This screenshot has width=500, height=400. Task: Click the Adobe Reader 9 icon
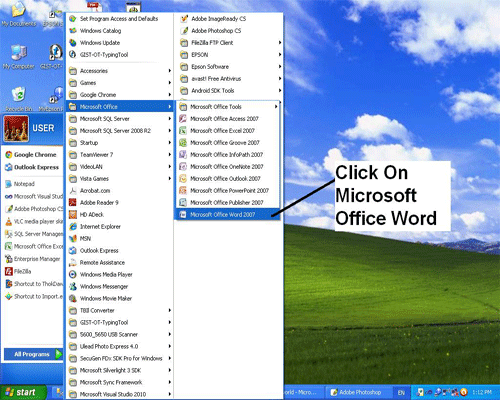[73, 203]
